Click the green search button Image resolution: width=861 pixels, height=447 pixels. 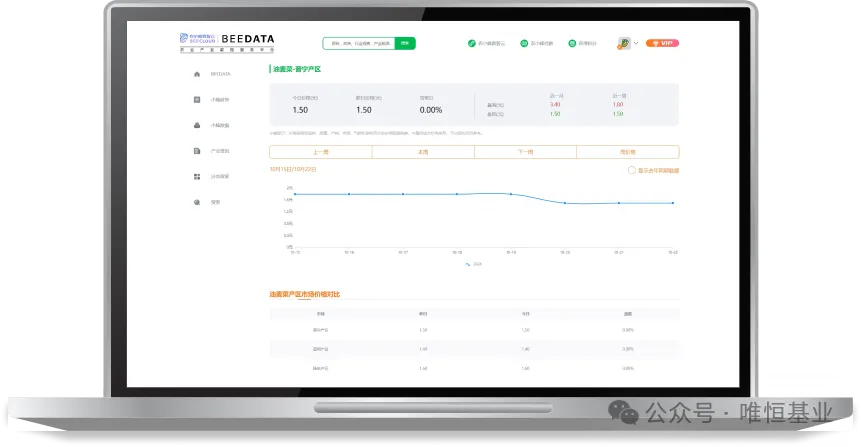[x=405, y=43]
